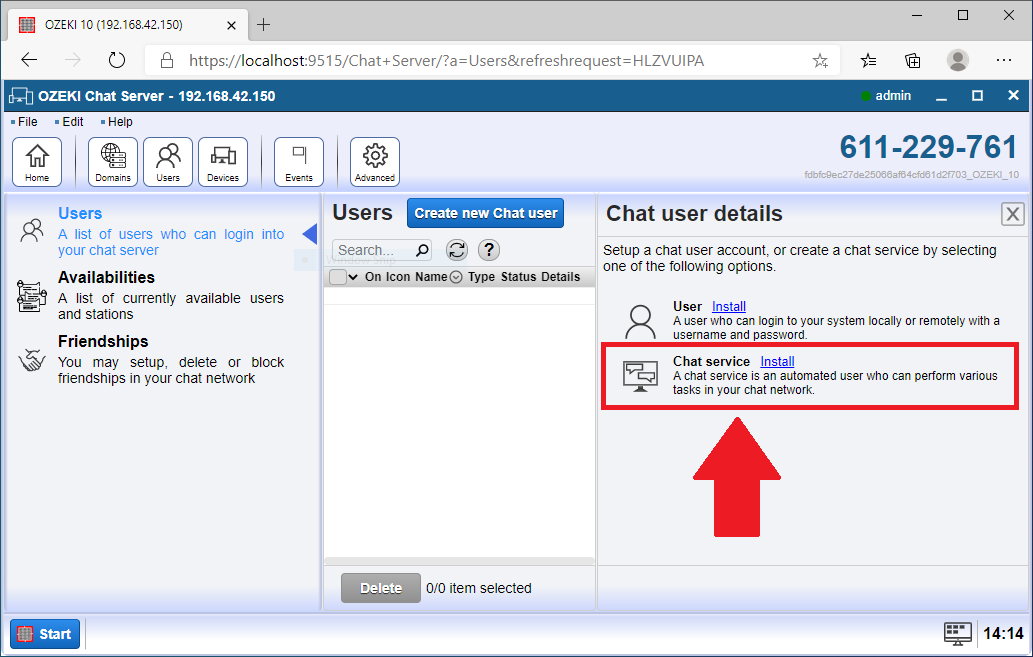The width and height of the screenshot is (1033, 657).
Task: Open the Name column sort dropdown
Action: [x=456, y=276]
